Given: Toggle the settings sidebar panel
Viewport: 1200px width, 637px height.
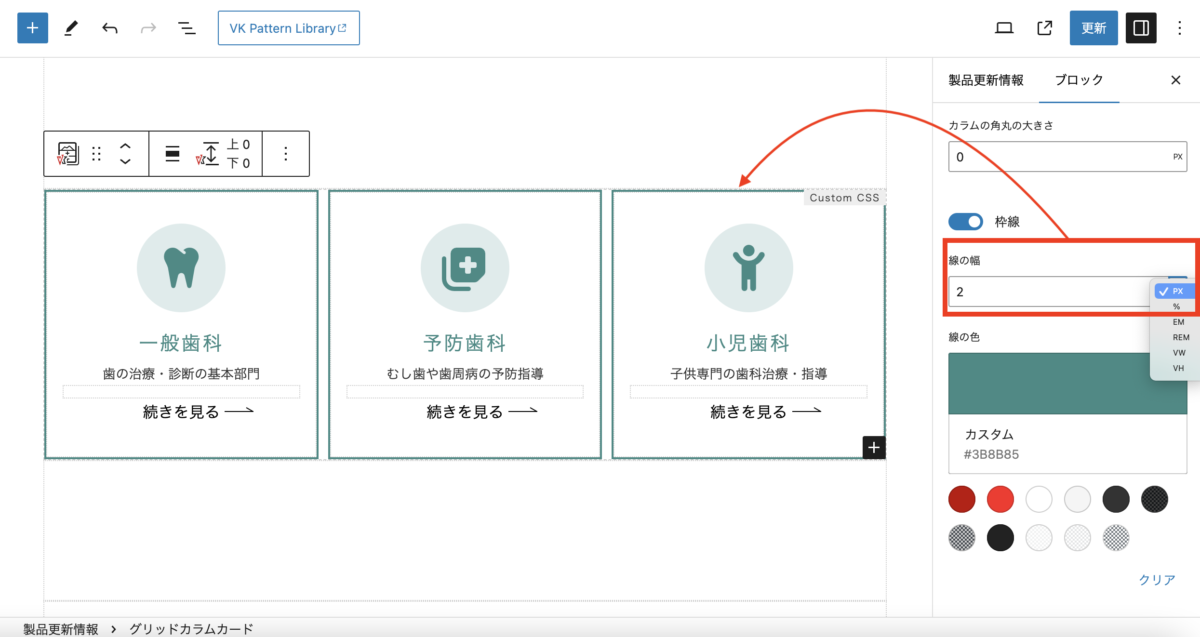Looking at the screenshot, I should coord(1141,28).
